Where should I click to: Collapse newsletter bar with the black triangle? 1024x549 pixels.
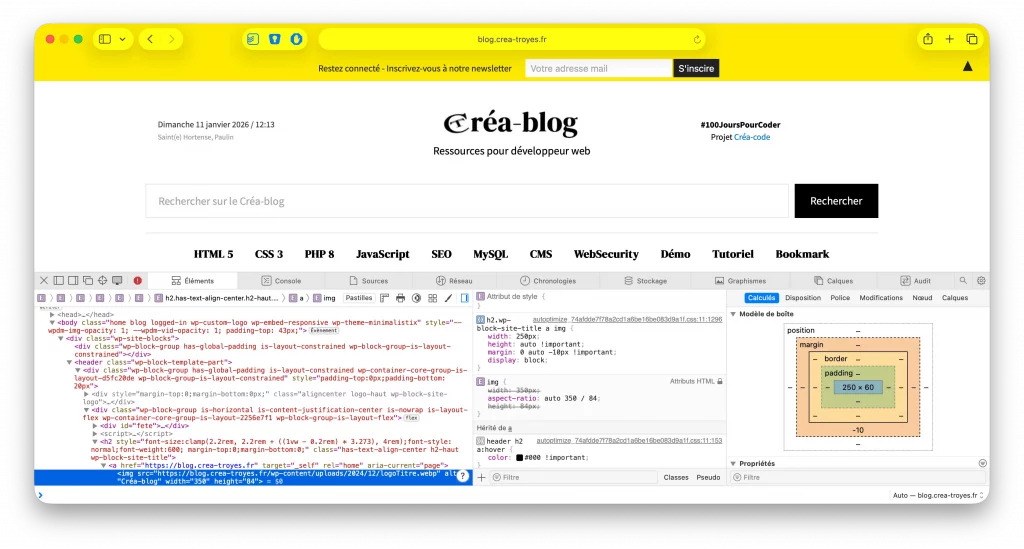tap(968, 67)
